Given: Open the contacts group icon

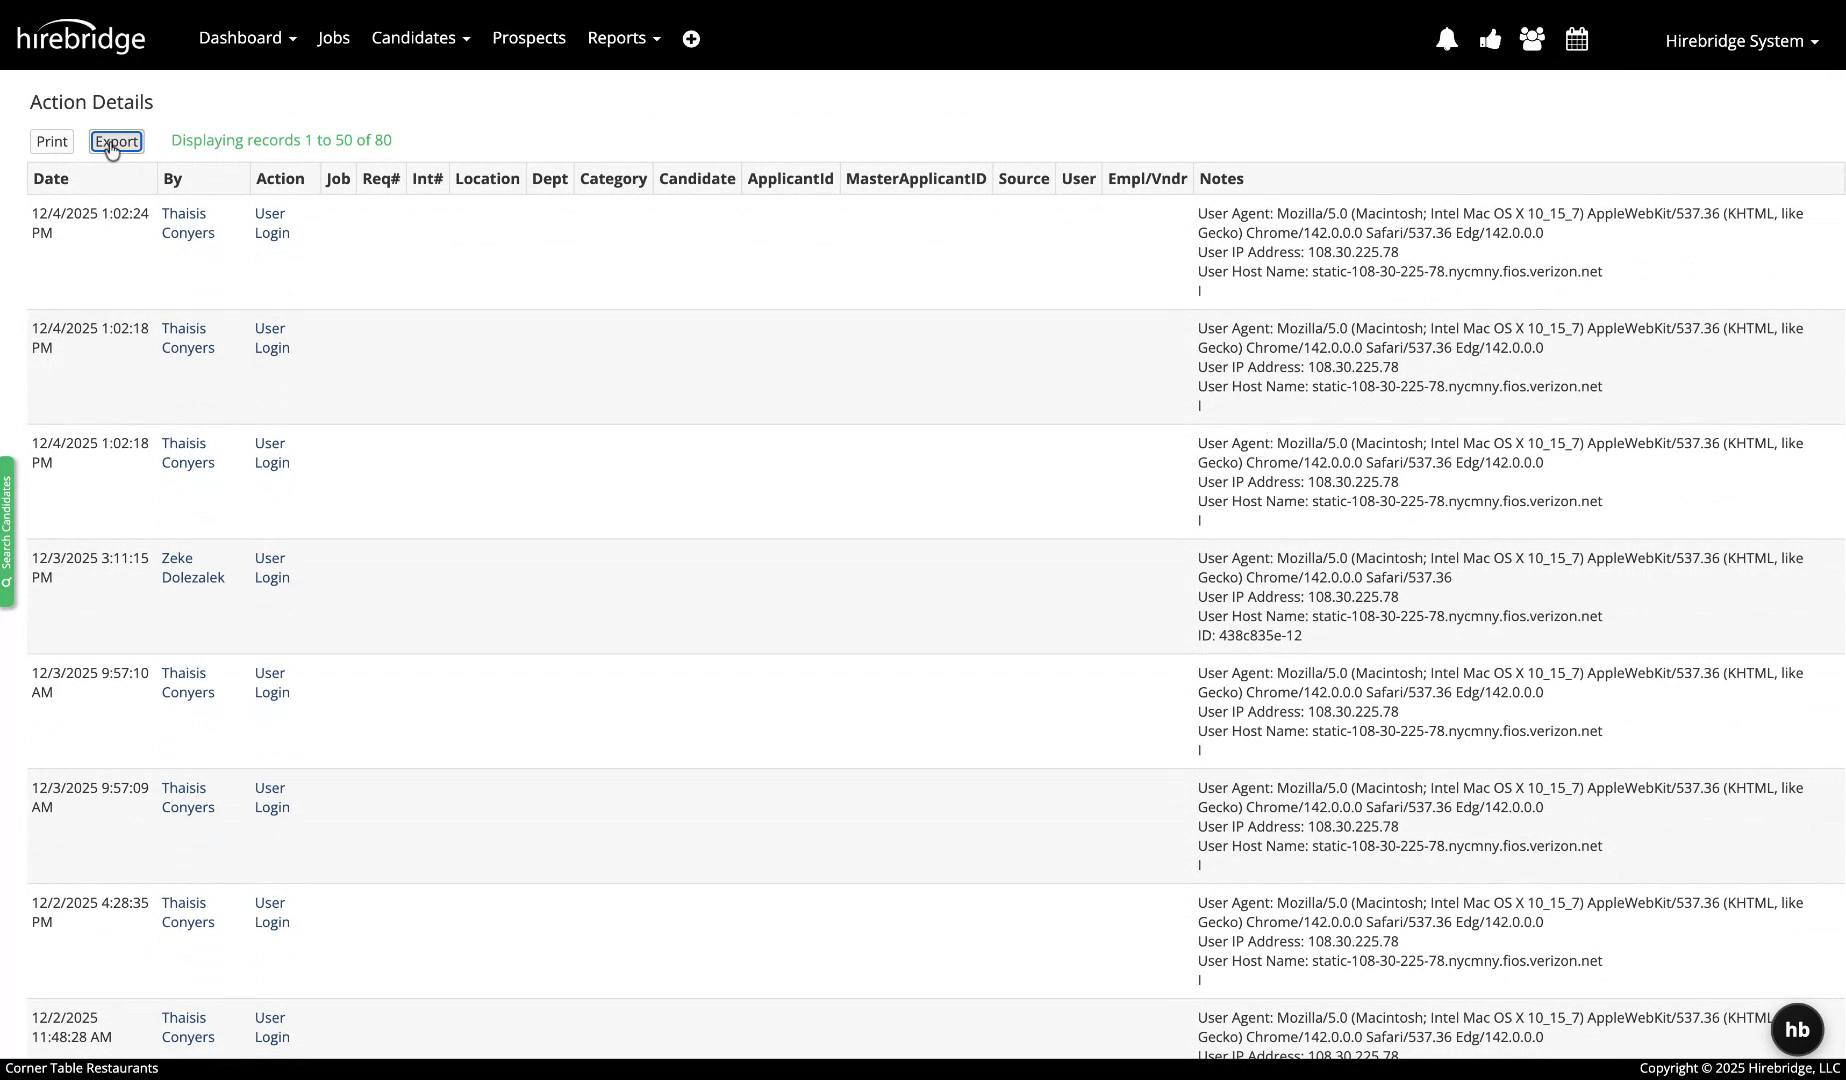Looking at the screenshot, I should pos(1532,38).
